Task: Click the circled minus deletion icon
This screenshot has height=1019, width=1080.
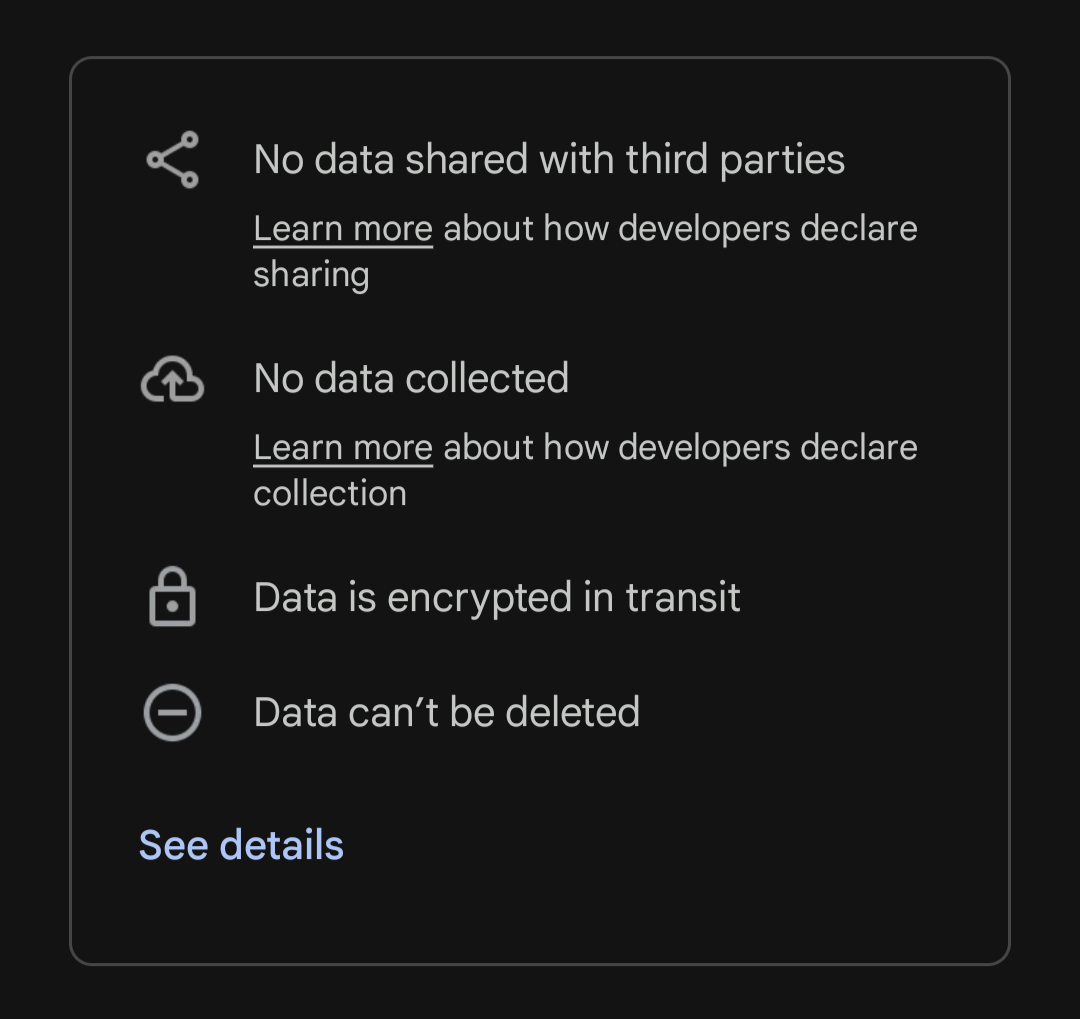Action: click(x=172, y=712)
